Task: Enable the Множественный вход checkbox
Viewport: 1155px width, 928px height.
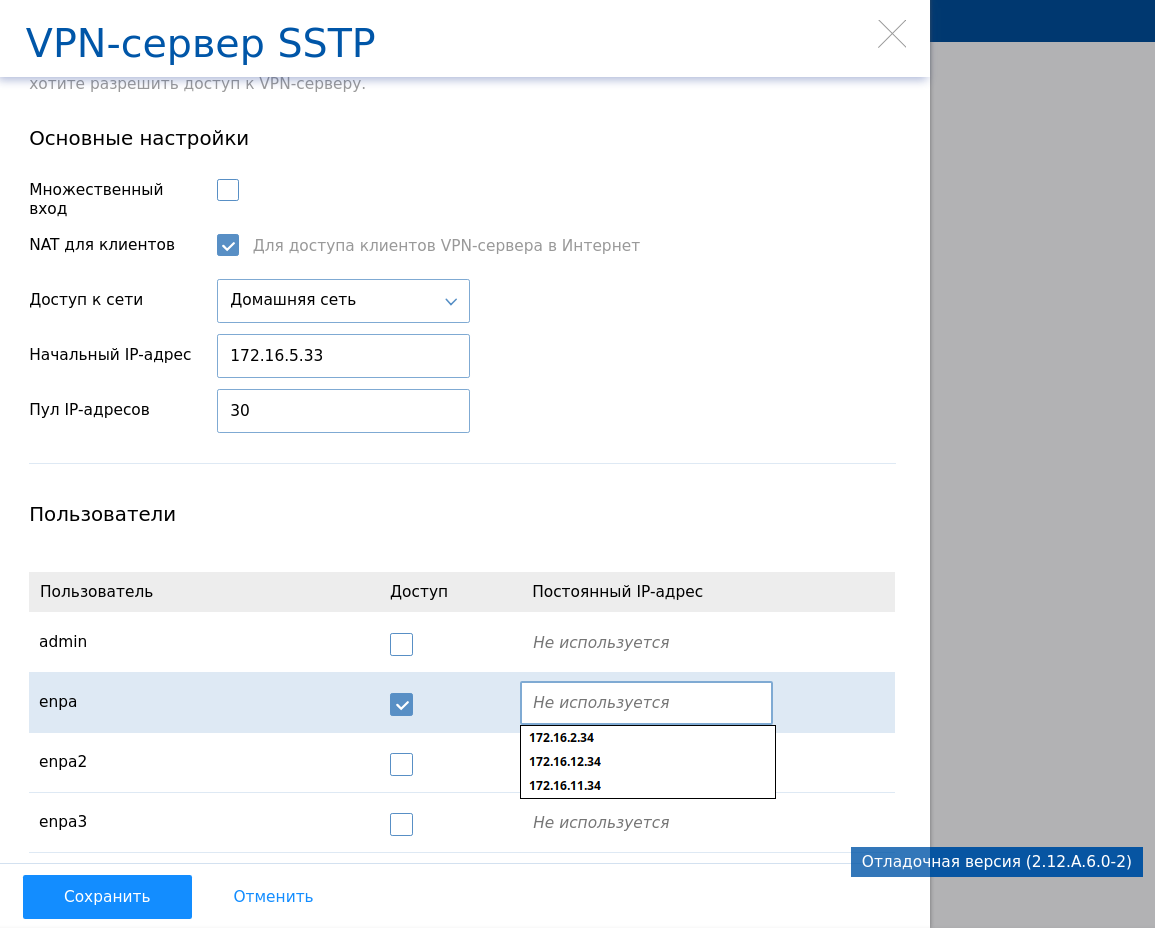Action: 228,190
